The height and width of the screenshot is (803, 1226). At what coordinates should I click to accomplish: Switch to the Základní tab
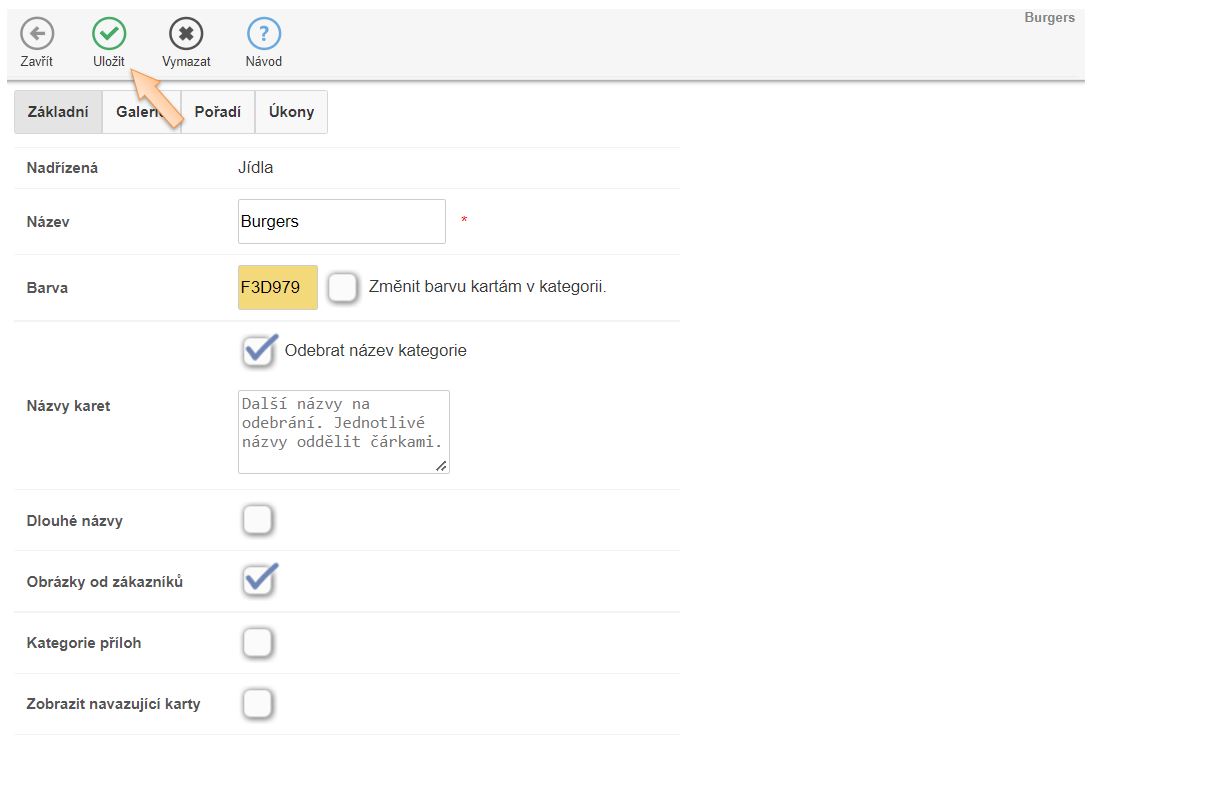point(58,112)
